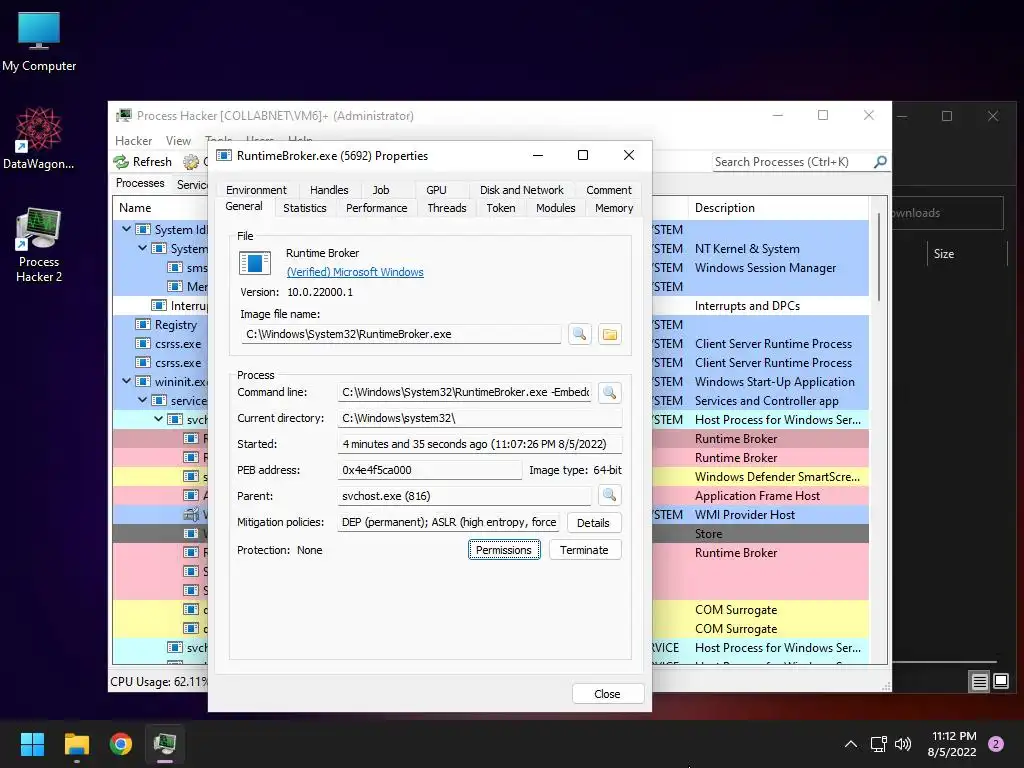This screenshot has width=1024, height=768.
Task: Open the Handles tab
Action: 329,190
